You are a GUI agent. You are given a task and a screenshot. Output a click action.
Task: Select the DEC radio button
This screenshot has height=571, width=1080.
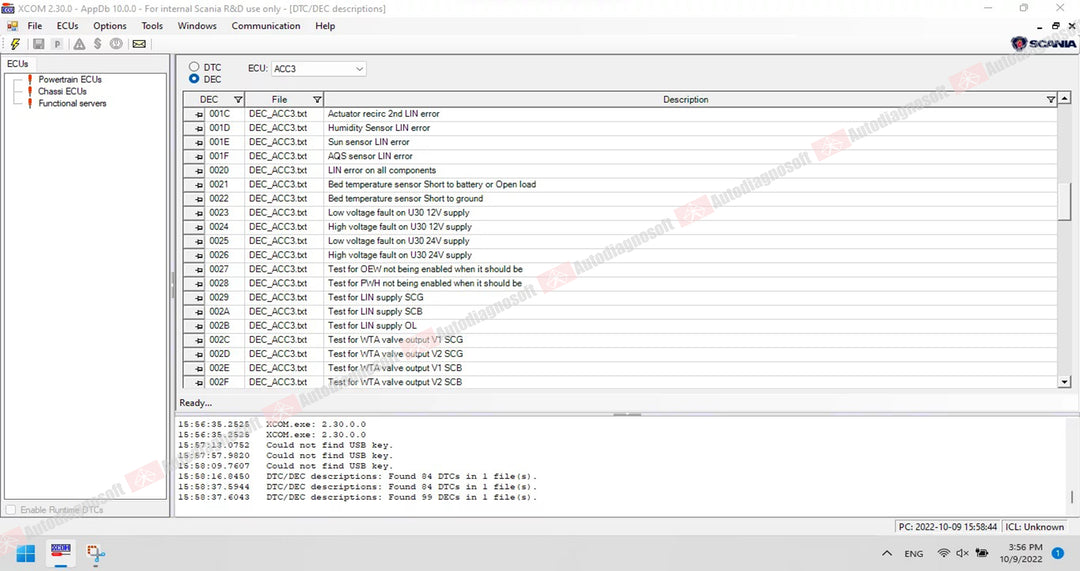tap(194, 79)
